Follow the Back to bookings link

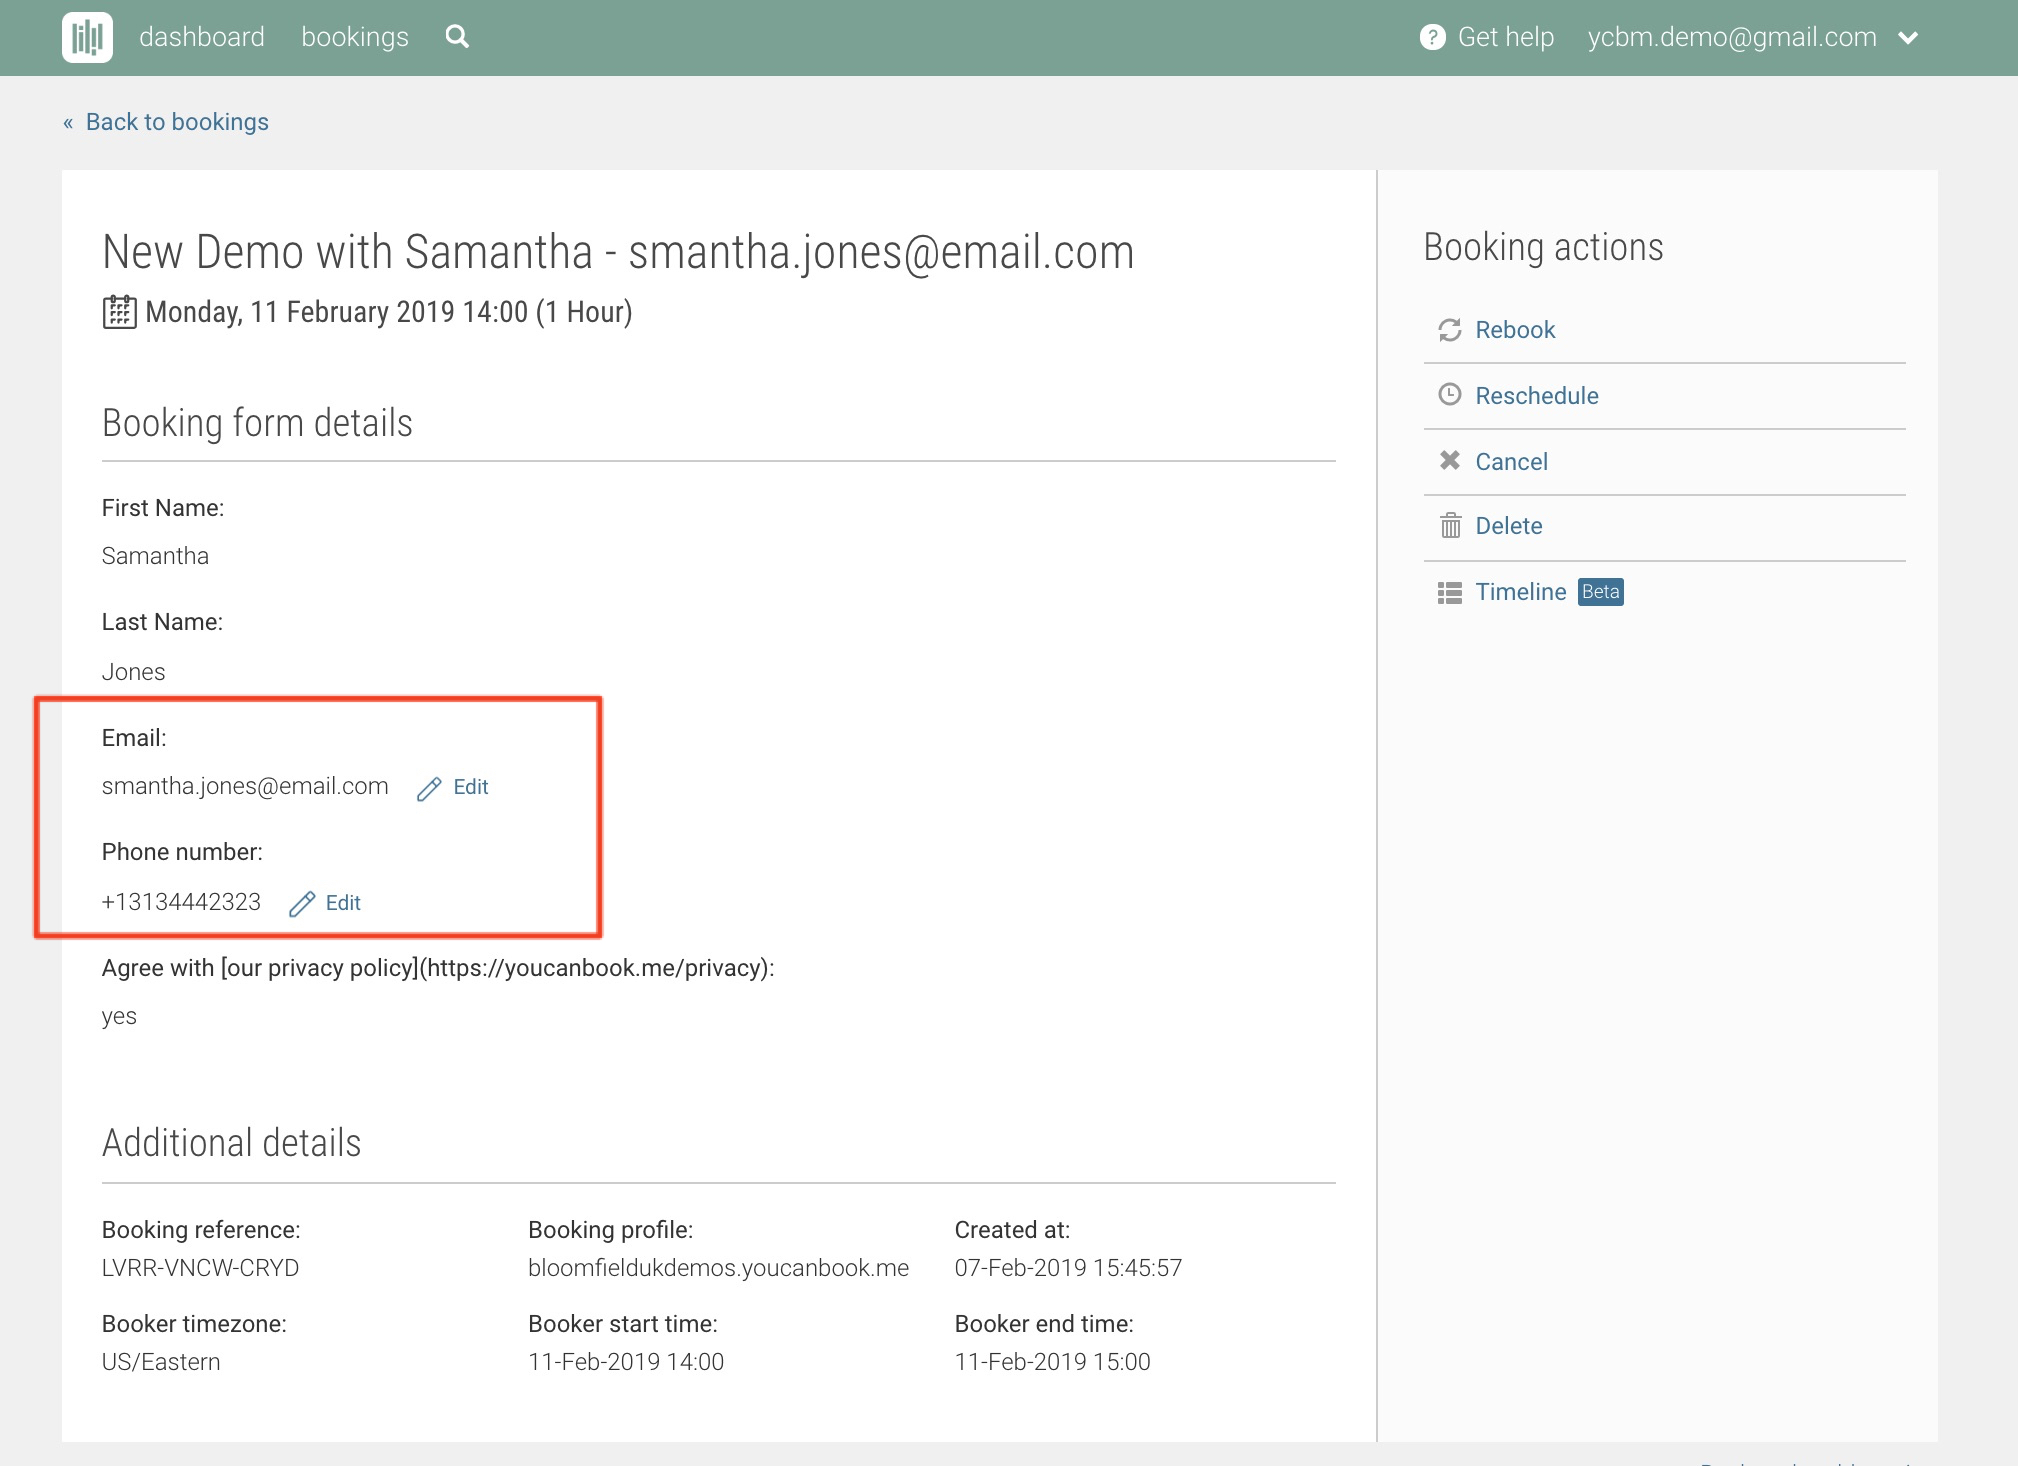[x=176, y=122]
